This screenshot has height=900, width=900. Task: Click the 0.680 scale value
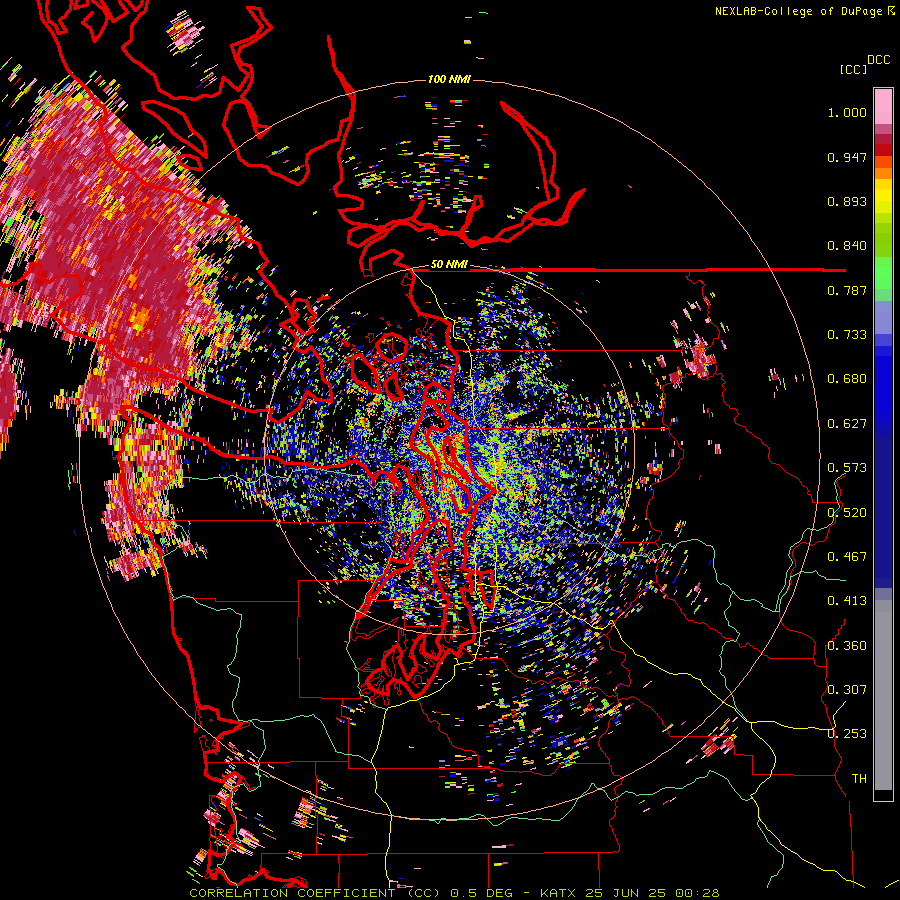tap(847, 379)
